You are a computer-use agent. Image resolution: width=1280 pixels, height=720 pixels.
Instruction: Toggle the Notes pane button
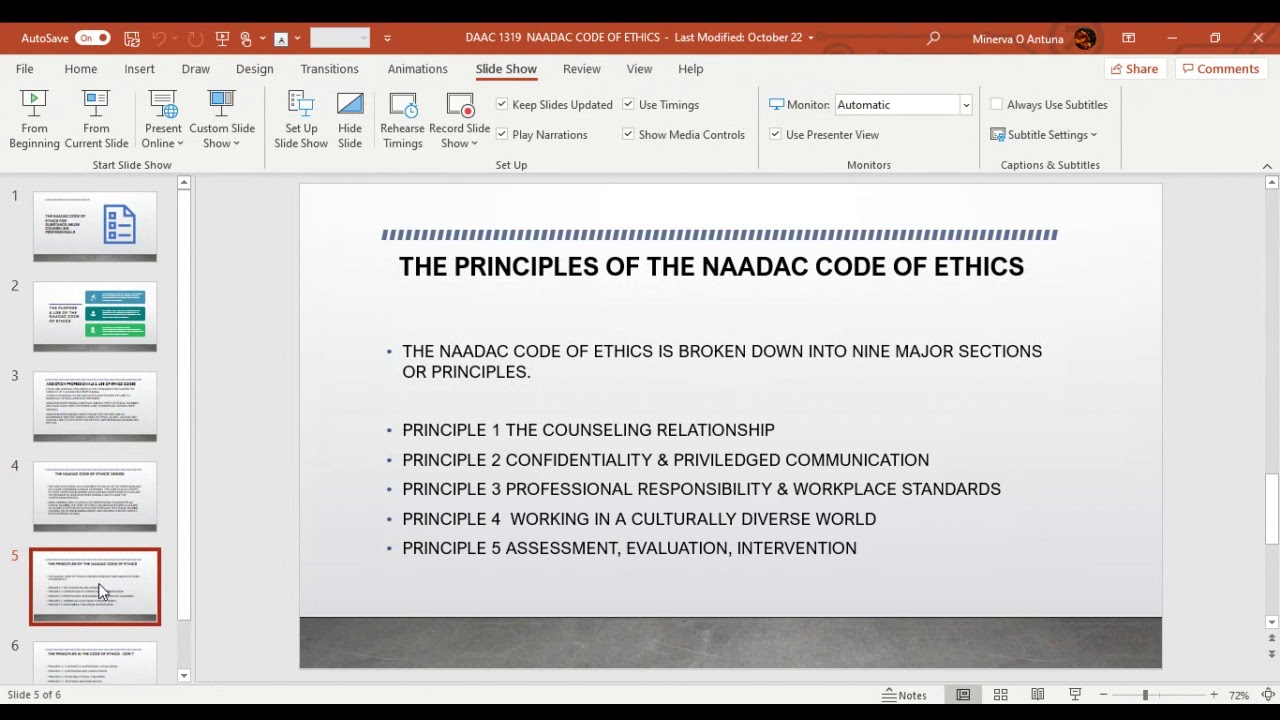pyautogui.click(x=905, y=695)
